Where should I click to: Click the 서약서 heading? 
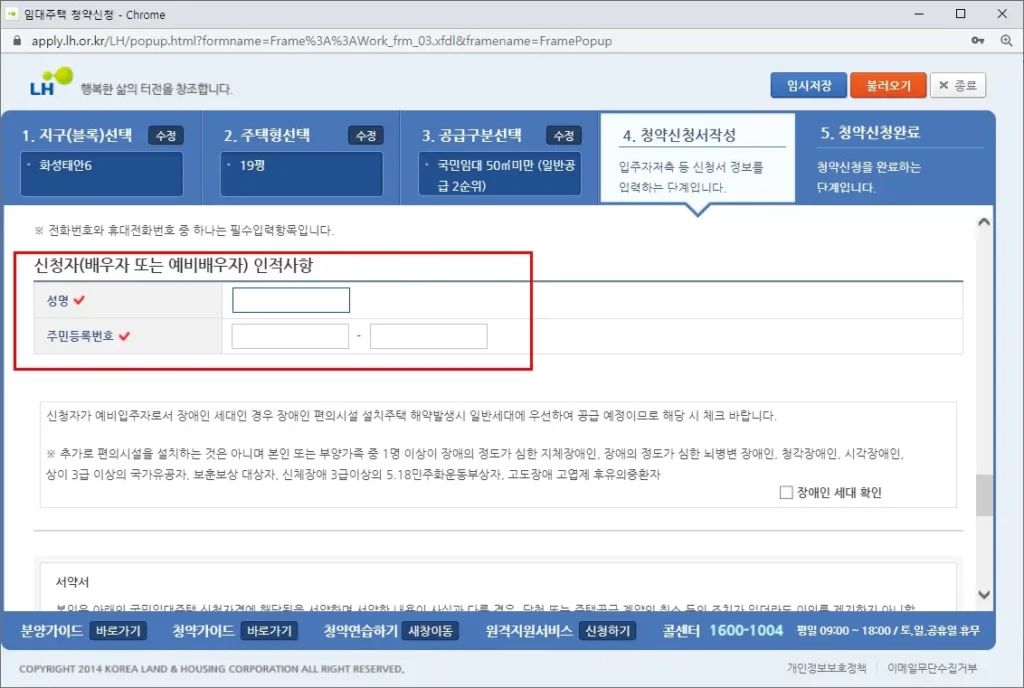72,582
